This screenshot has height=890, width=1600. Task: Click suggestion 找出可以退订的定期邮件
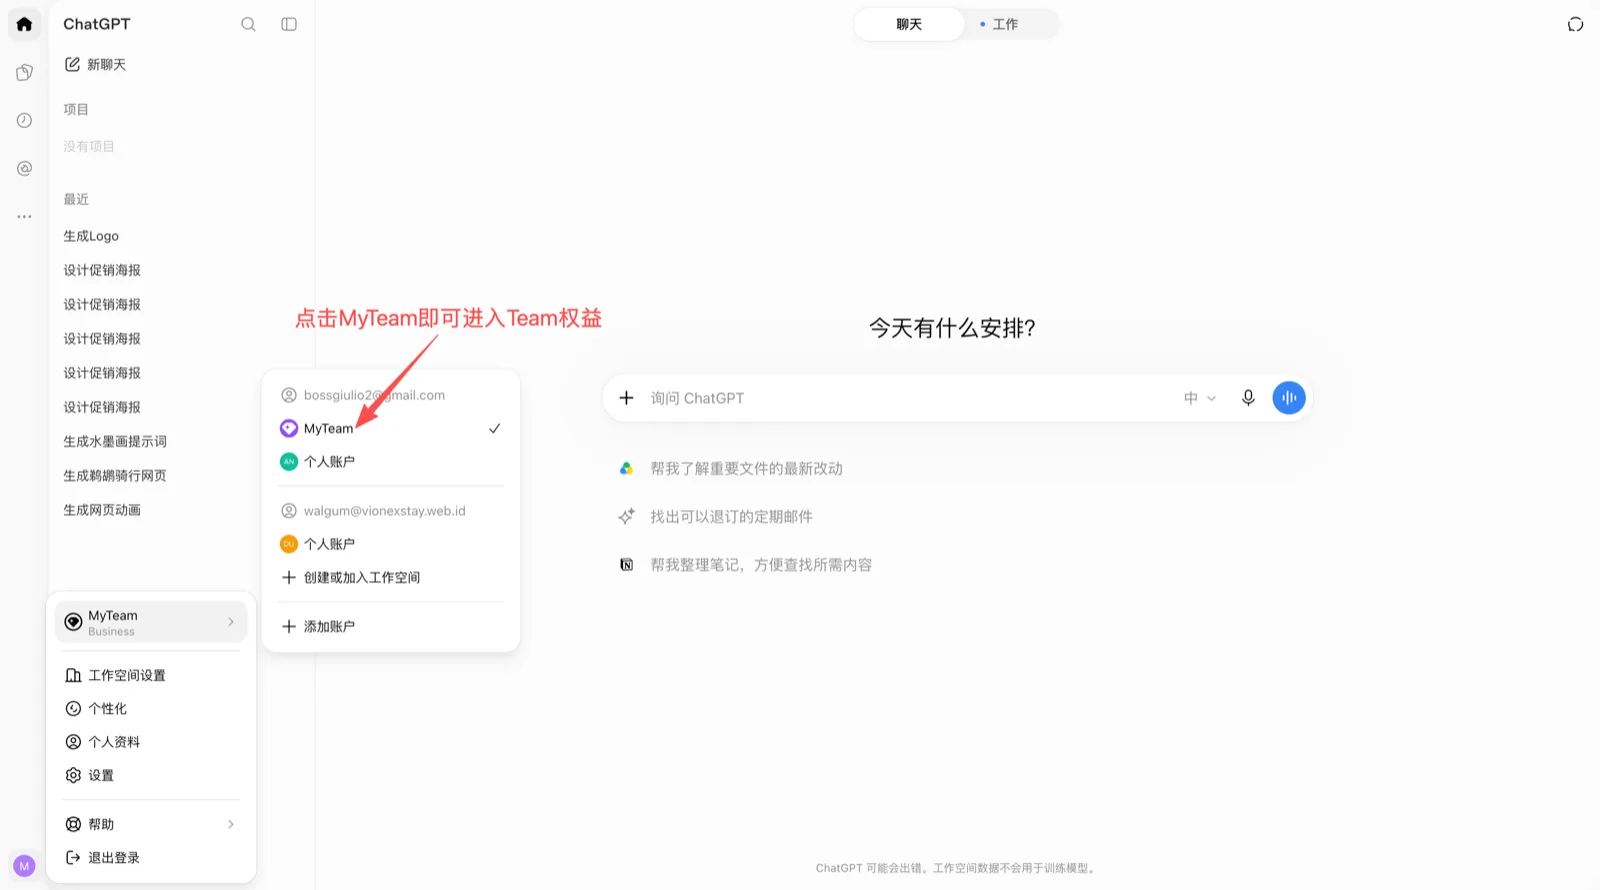[x=731, y=516]
